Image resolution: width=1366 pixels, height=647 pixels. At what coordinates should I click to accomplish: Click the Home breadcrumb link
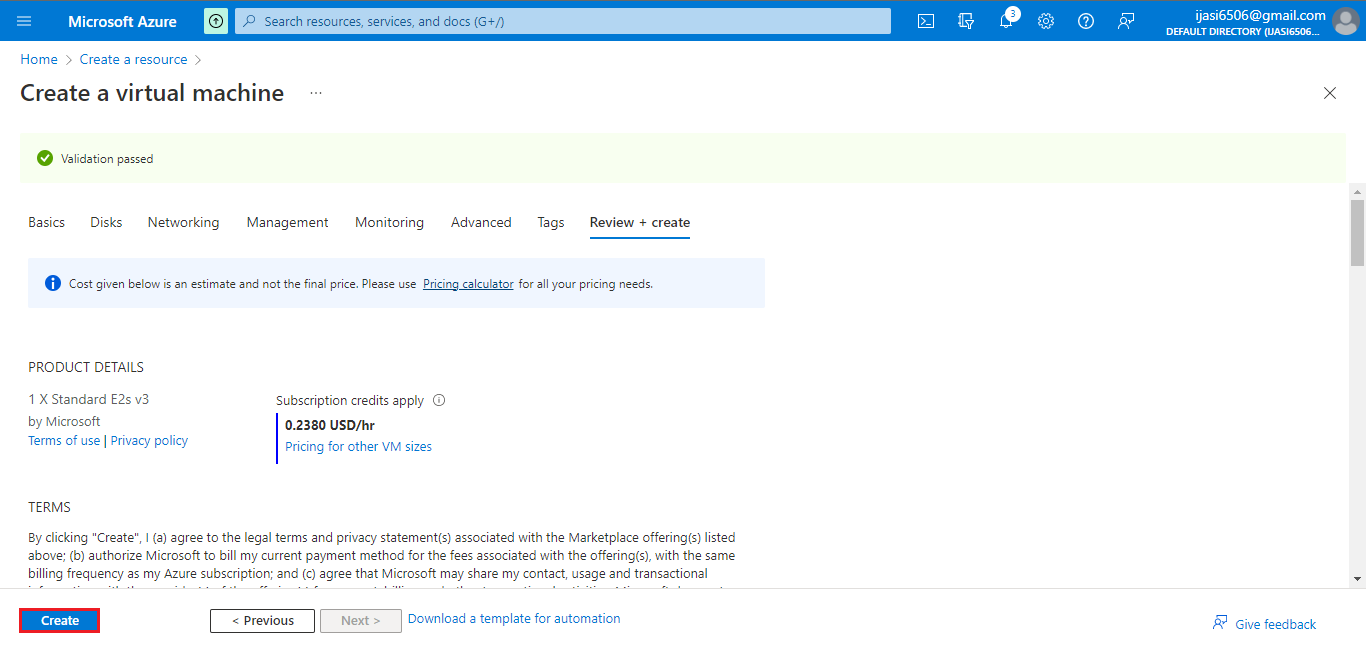coord(39,59)
